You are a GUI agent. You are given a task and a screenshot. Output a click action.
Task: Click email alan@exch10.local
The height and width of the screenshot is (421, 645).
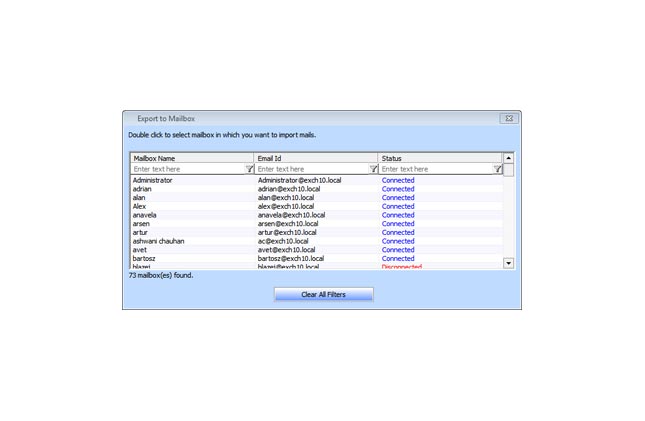click(286, 198)
